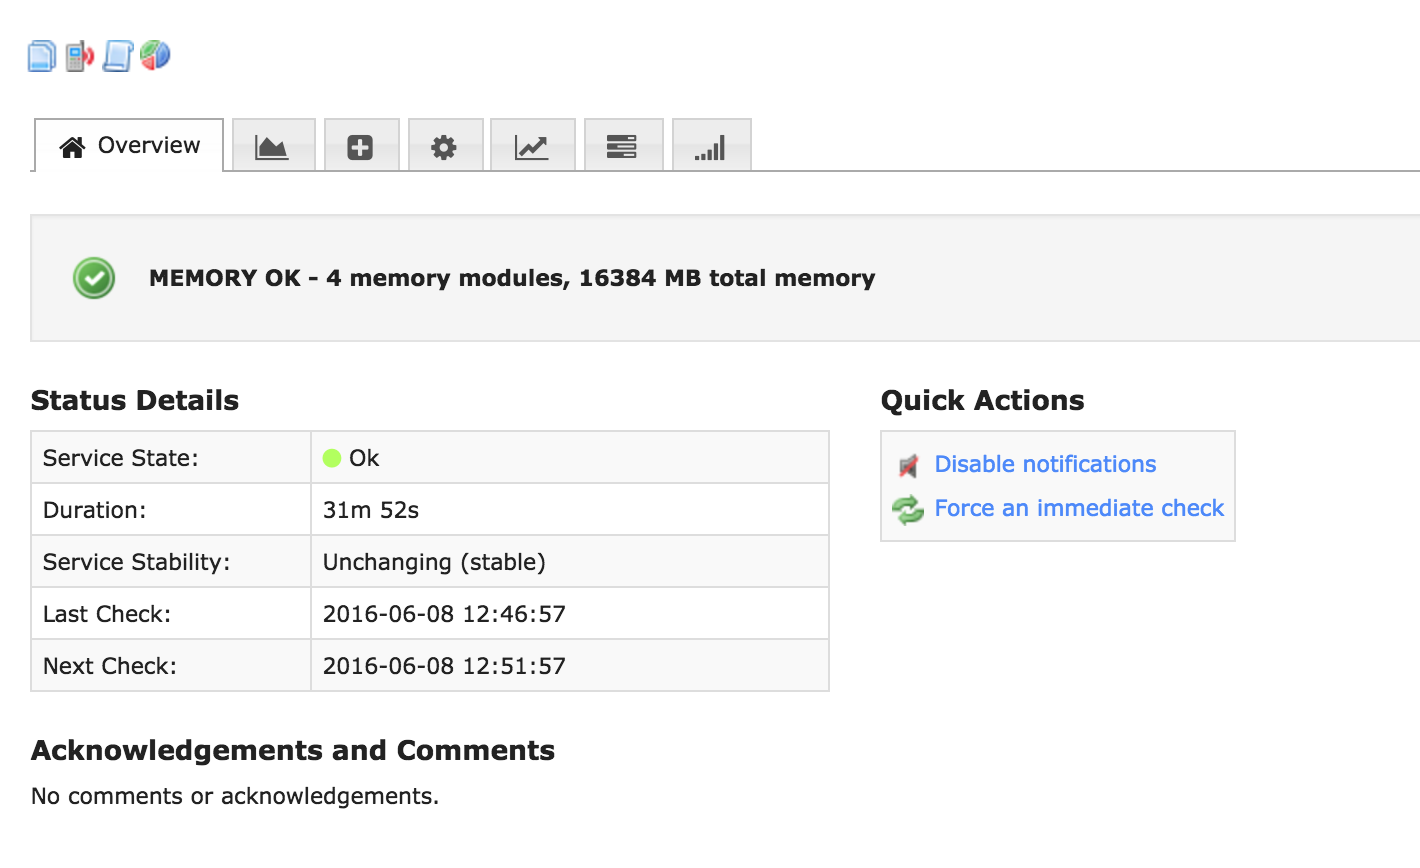Click the green refresh arrows icon
The height and width of the screenshot is (868, 1420).
[x=908, y=510]
